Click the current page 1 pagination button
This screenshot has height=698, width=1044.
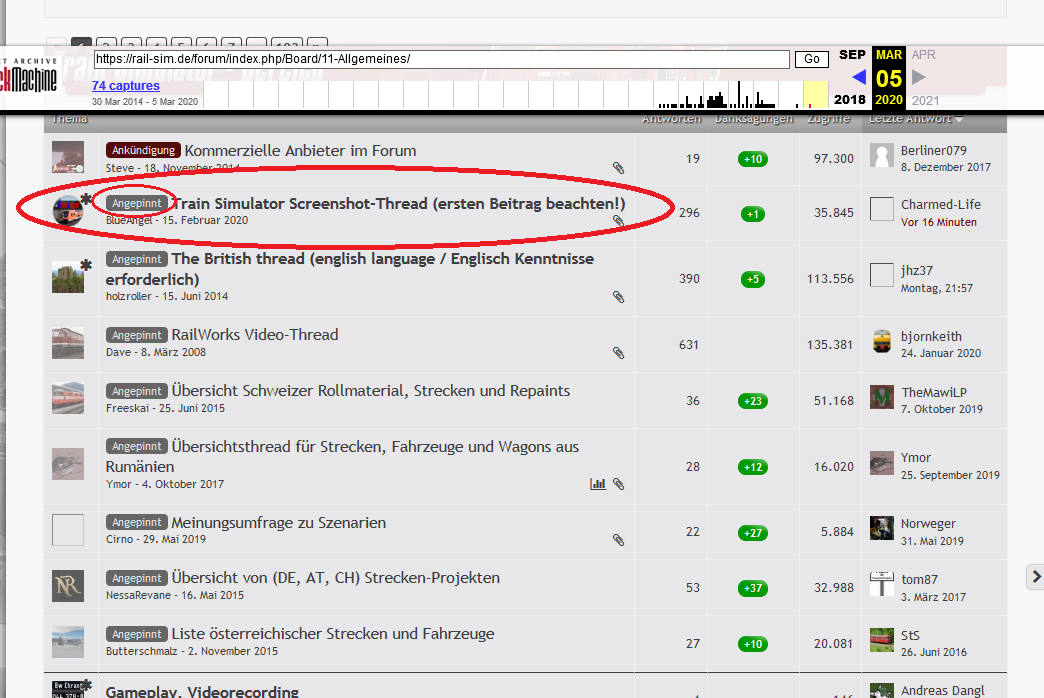[x=81, y=42]
